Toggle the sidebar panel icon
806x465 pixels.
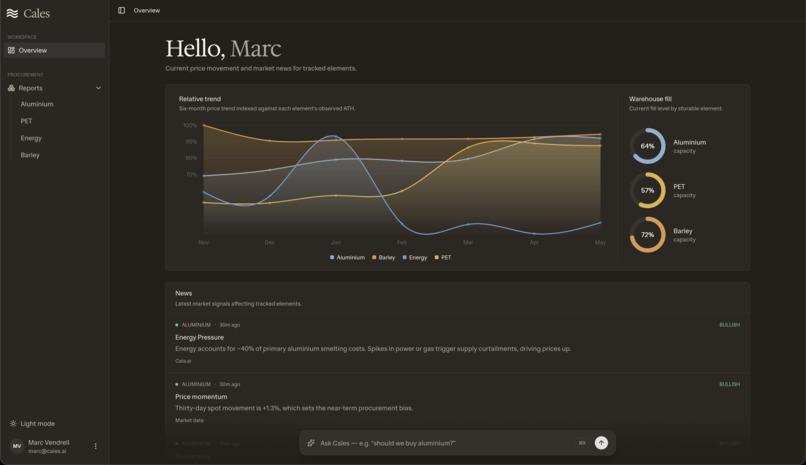click(121, 10)
